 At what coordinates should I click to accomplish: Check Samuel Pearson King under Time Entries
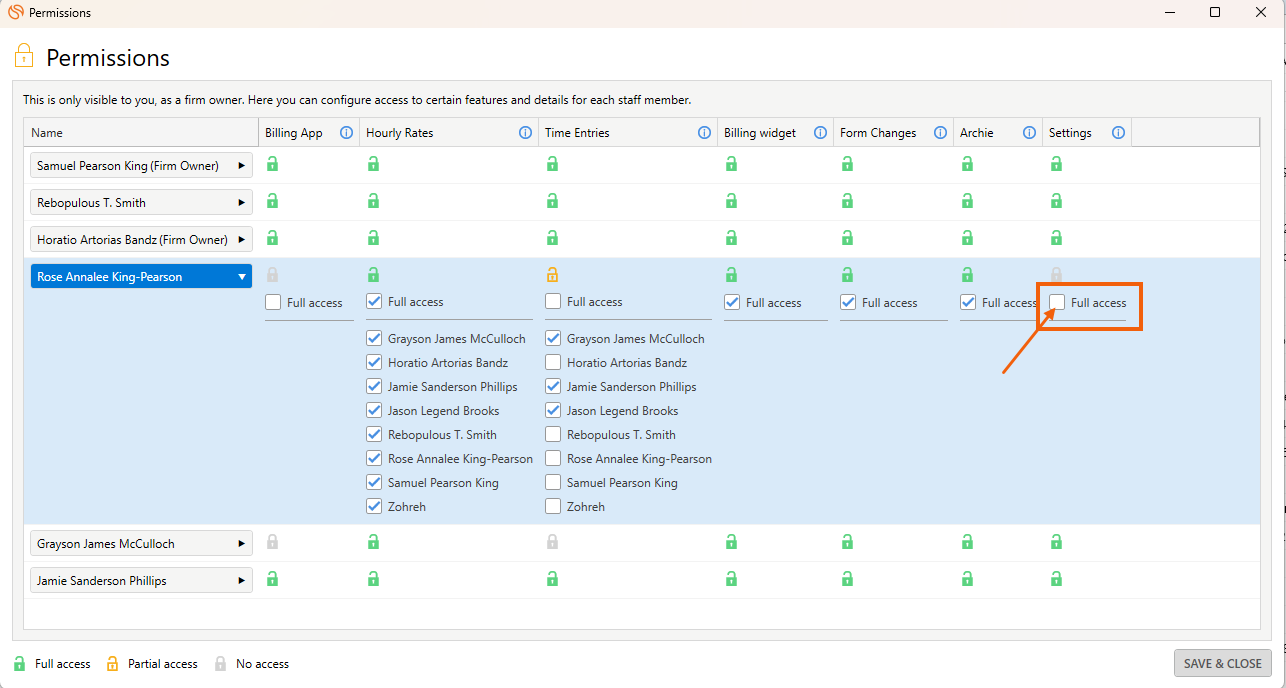tap(553, 483)
